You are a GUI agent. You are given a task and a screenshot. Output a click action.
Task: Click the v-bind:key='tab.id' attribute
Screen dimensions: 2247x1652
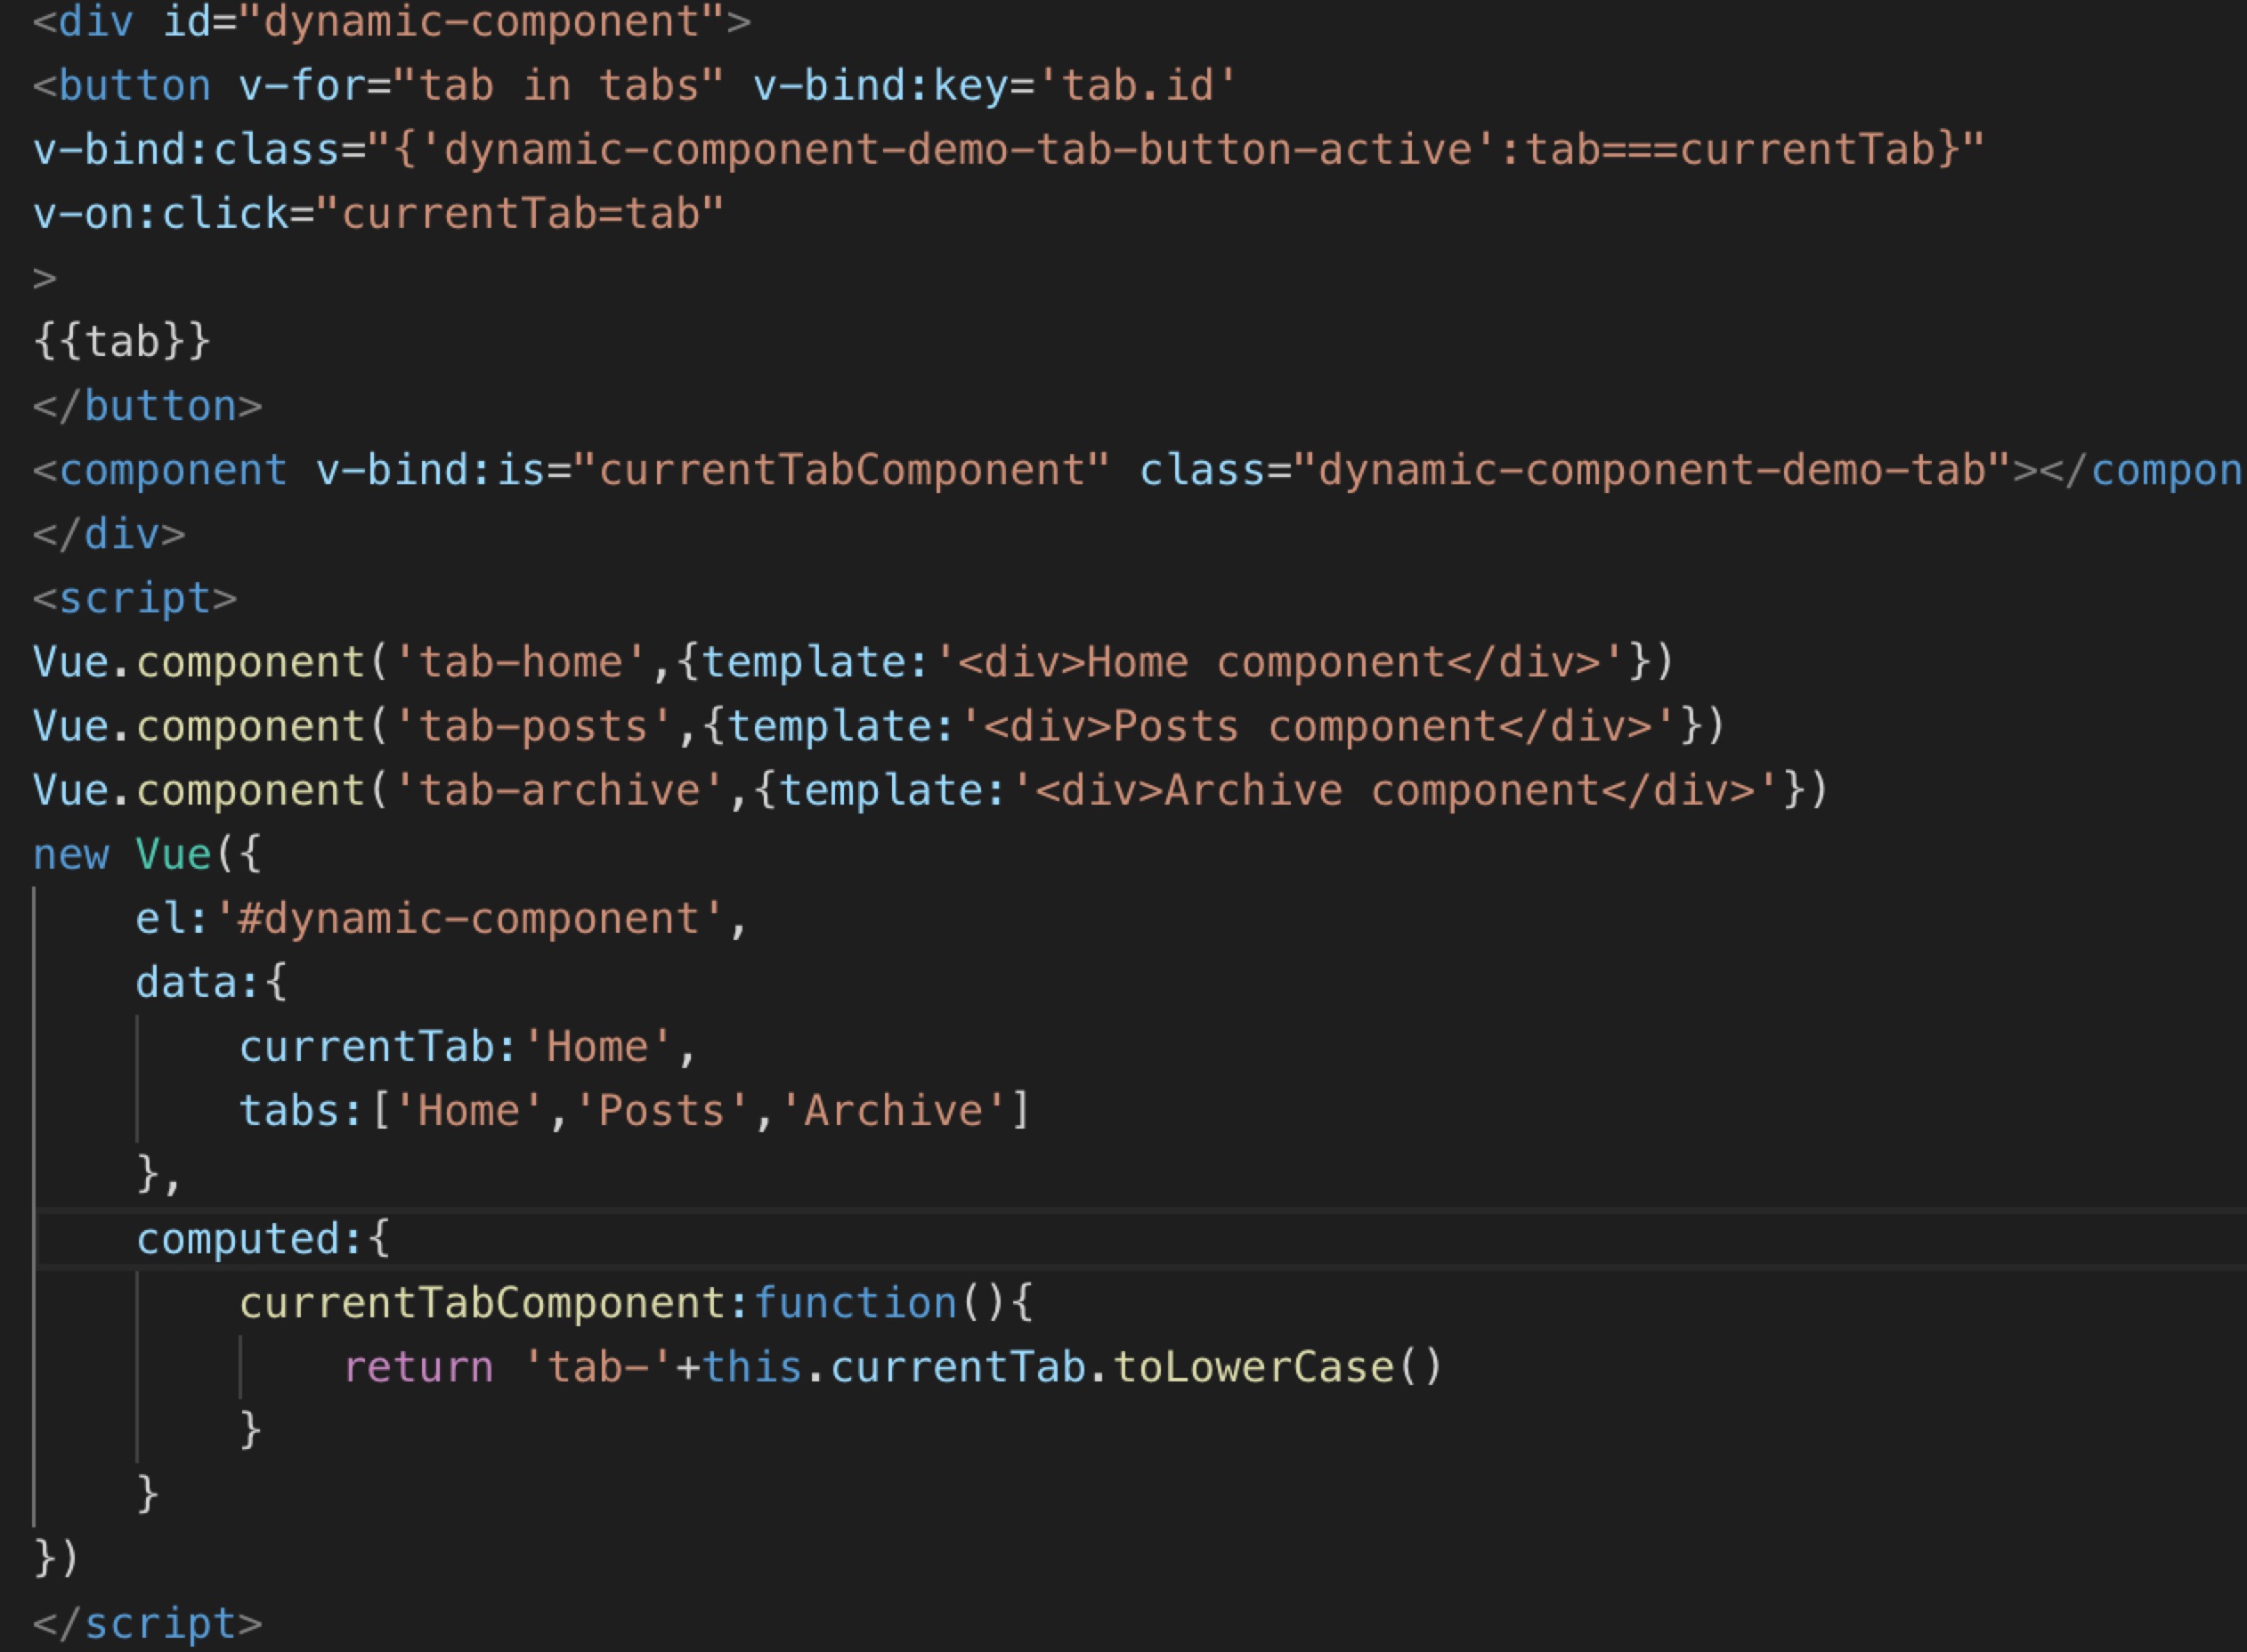[x=995, y=86]
